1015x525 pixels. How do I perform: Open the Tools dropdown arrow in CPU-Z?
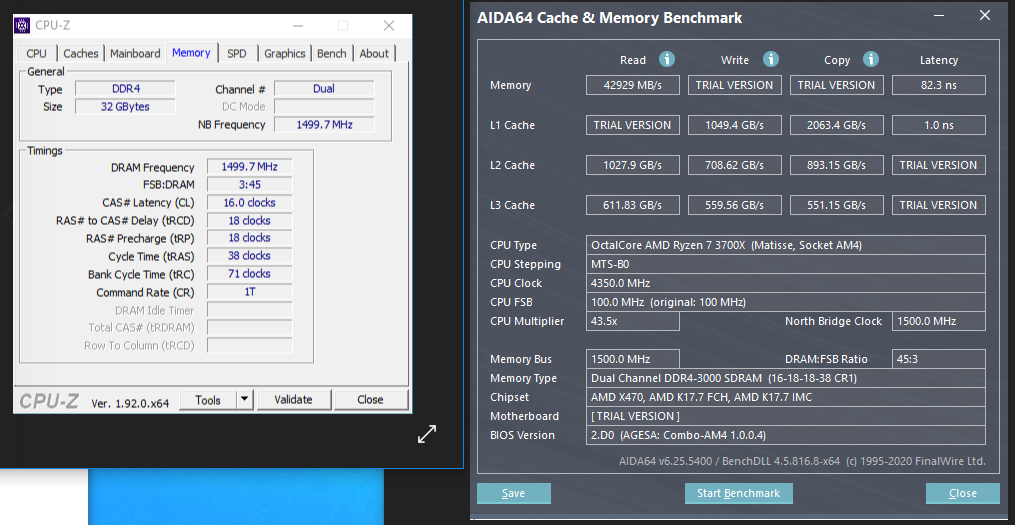(244, 400)
